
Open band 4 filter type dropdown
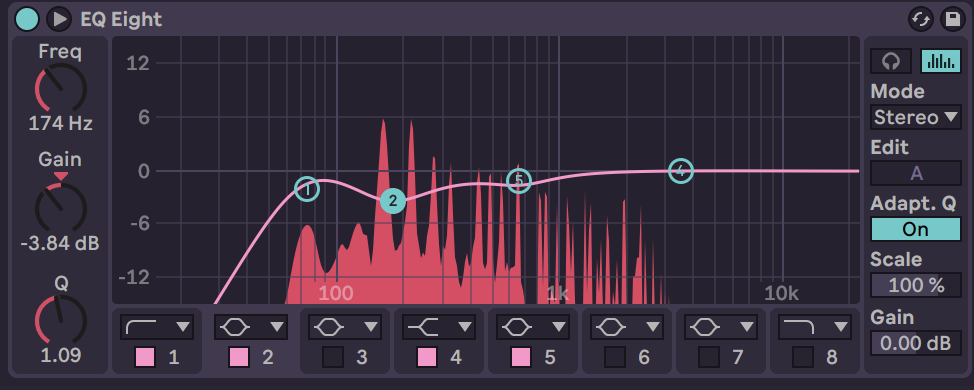[x=439, y=327]
